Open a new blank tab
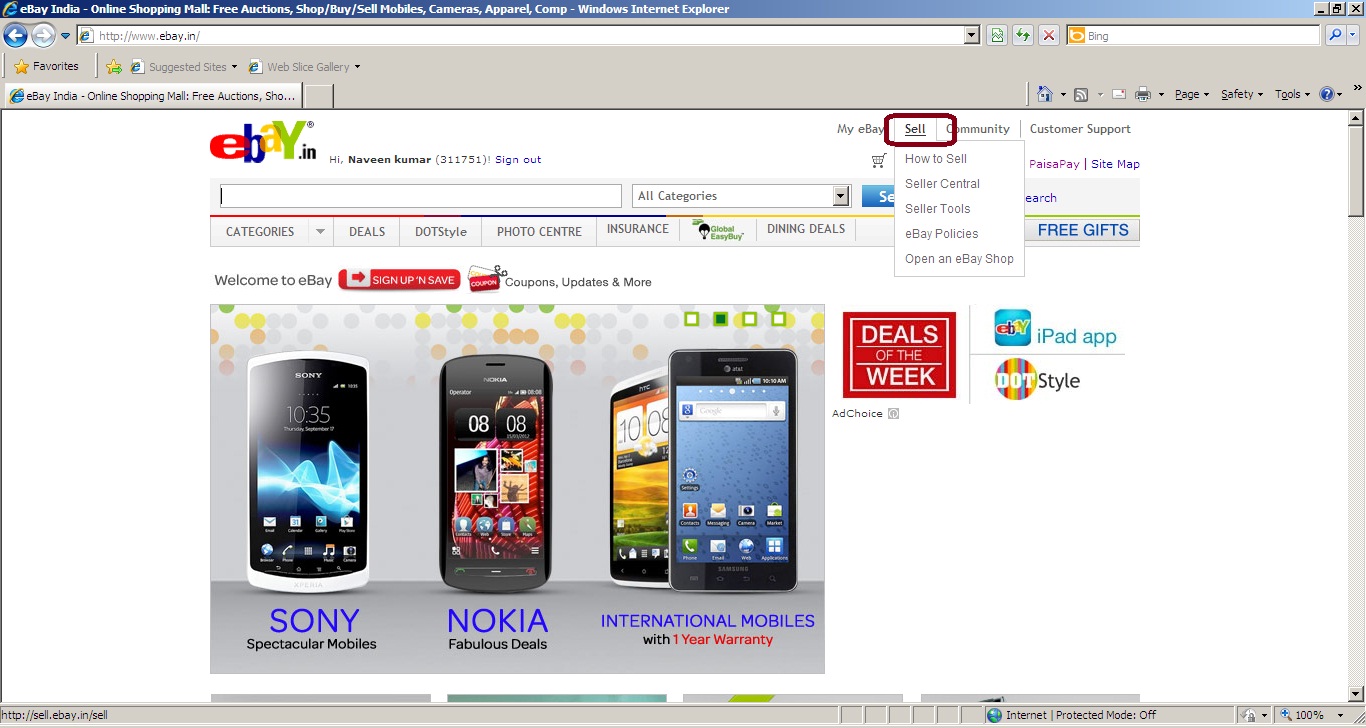Viewport: 1366px width, 728px height. 318,96
